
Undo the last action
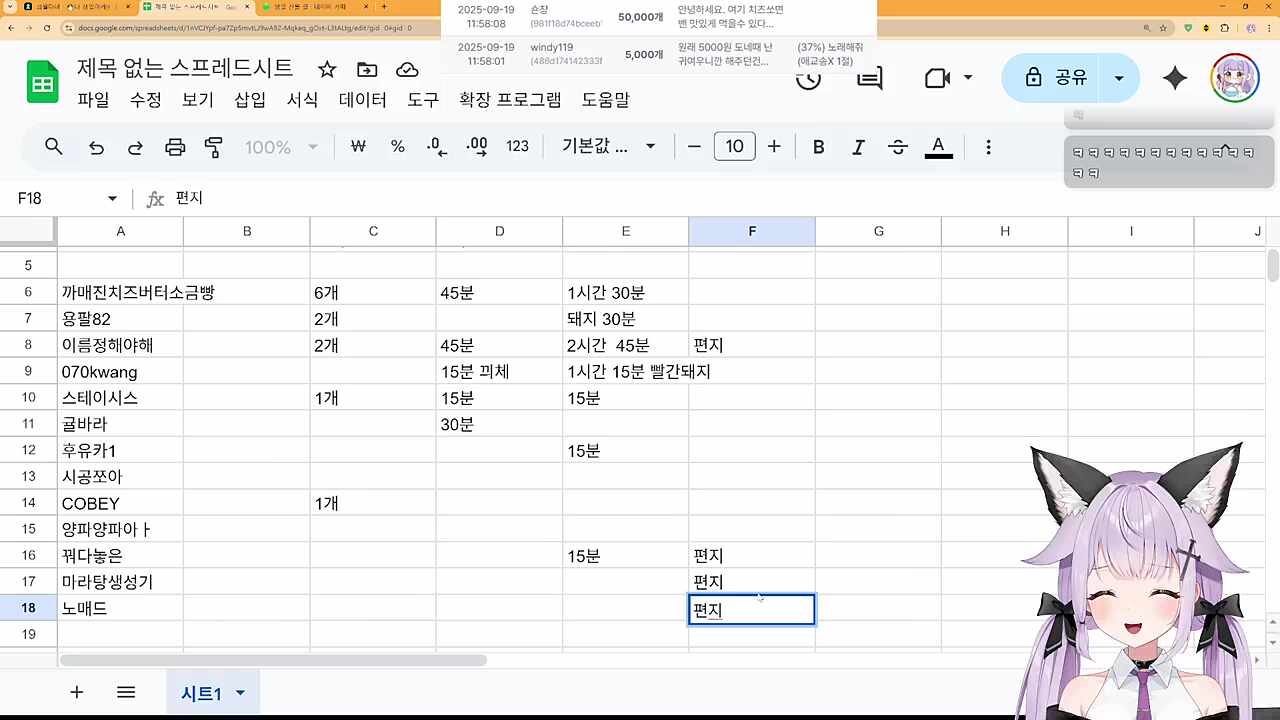click(96, 147)
